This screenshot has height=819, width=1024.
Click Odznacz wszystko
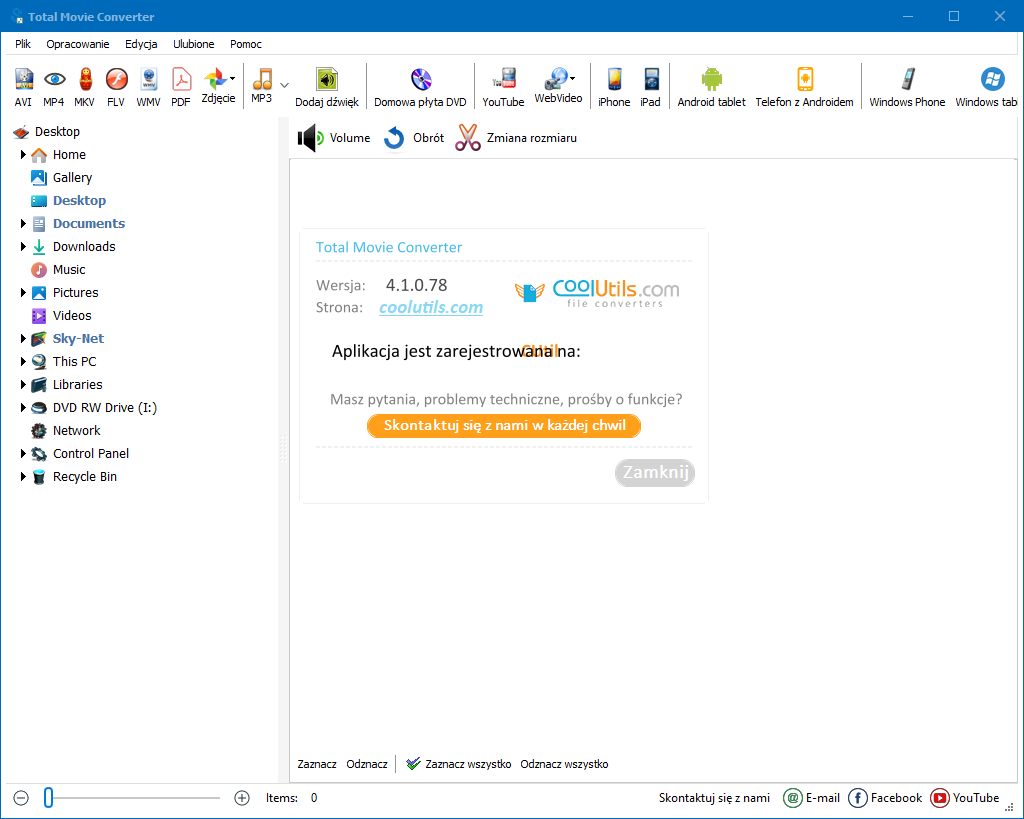[x=564, y=764]
